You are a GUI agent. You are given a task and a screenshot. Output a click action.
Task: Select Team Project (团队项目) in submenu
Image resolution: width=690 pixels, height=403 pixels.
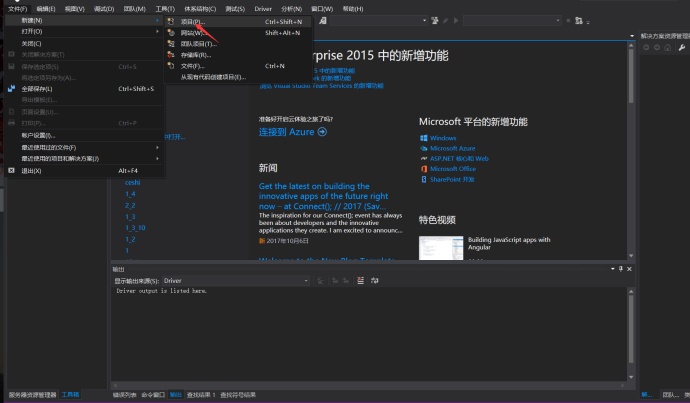[x=238, y=44]
